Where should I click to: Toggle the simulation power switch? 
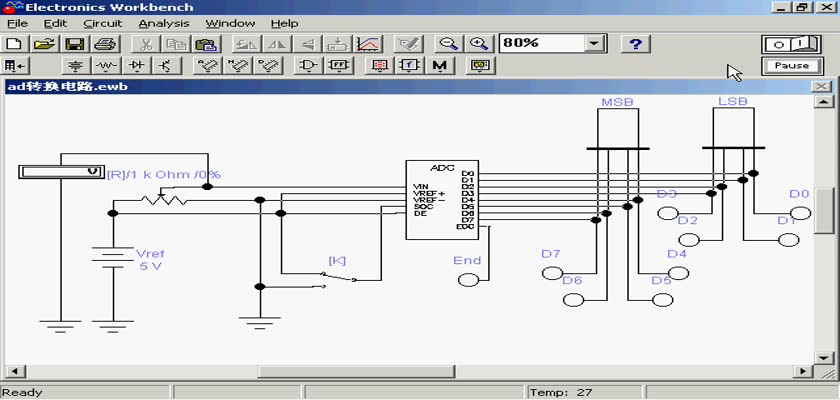tap(791, 44)
